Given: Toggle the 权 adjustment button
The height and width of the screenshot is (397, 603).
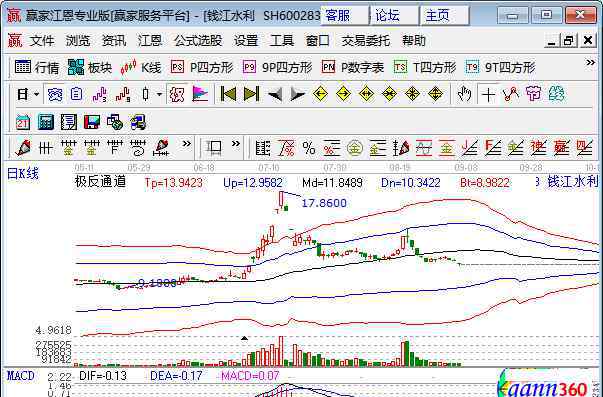Looking at the screenshot, I should point(177,94).
